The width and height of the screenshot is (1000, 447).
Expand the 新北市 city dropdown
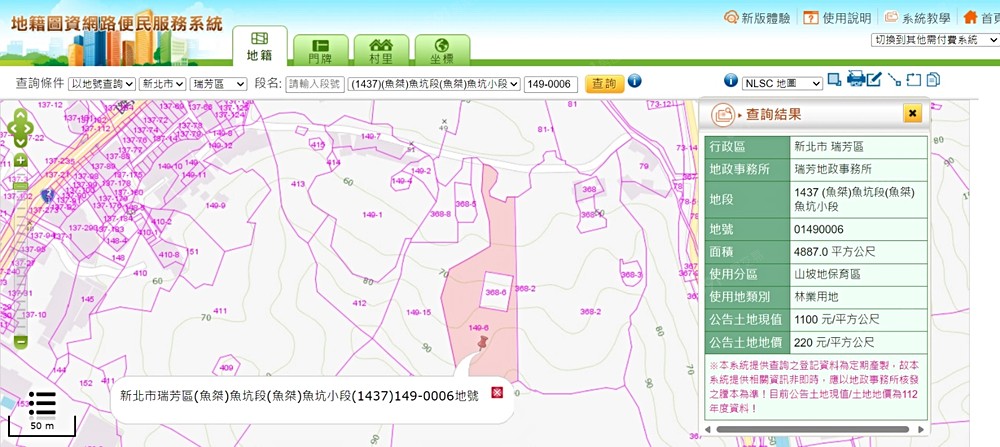point(162,84)
